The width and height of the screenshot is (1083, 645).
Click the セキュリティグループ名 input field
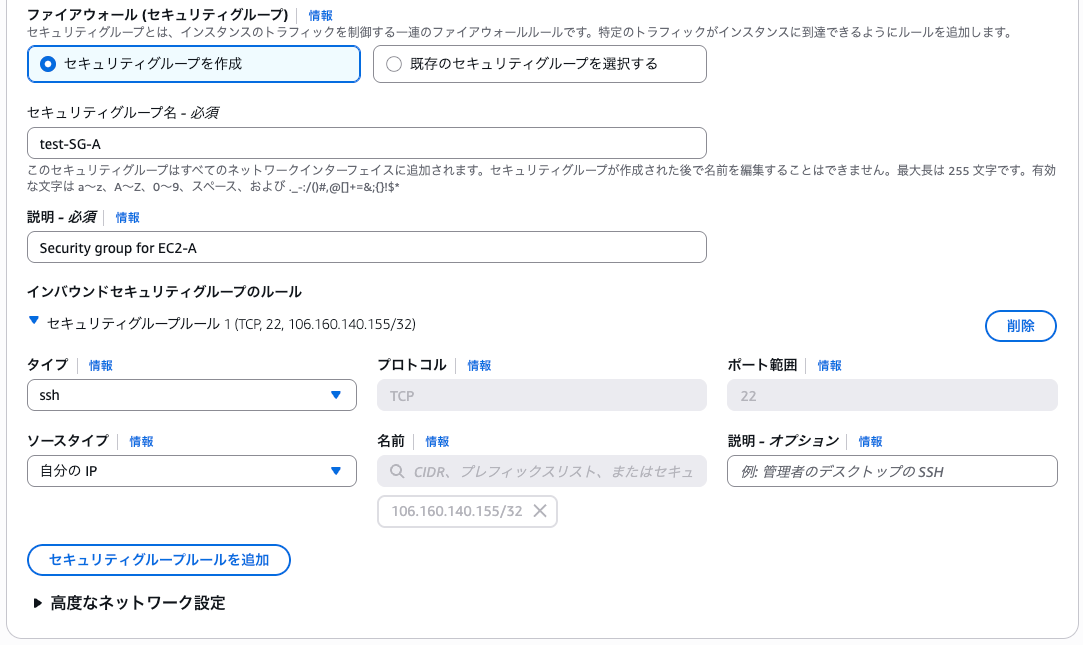point(367,144)
